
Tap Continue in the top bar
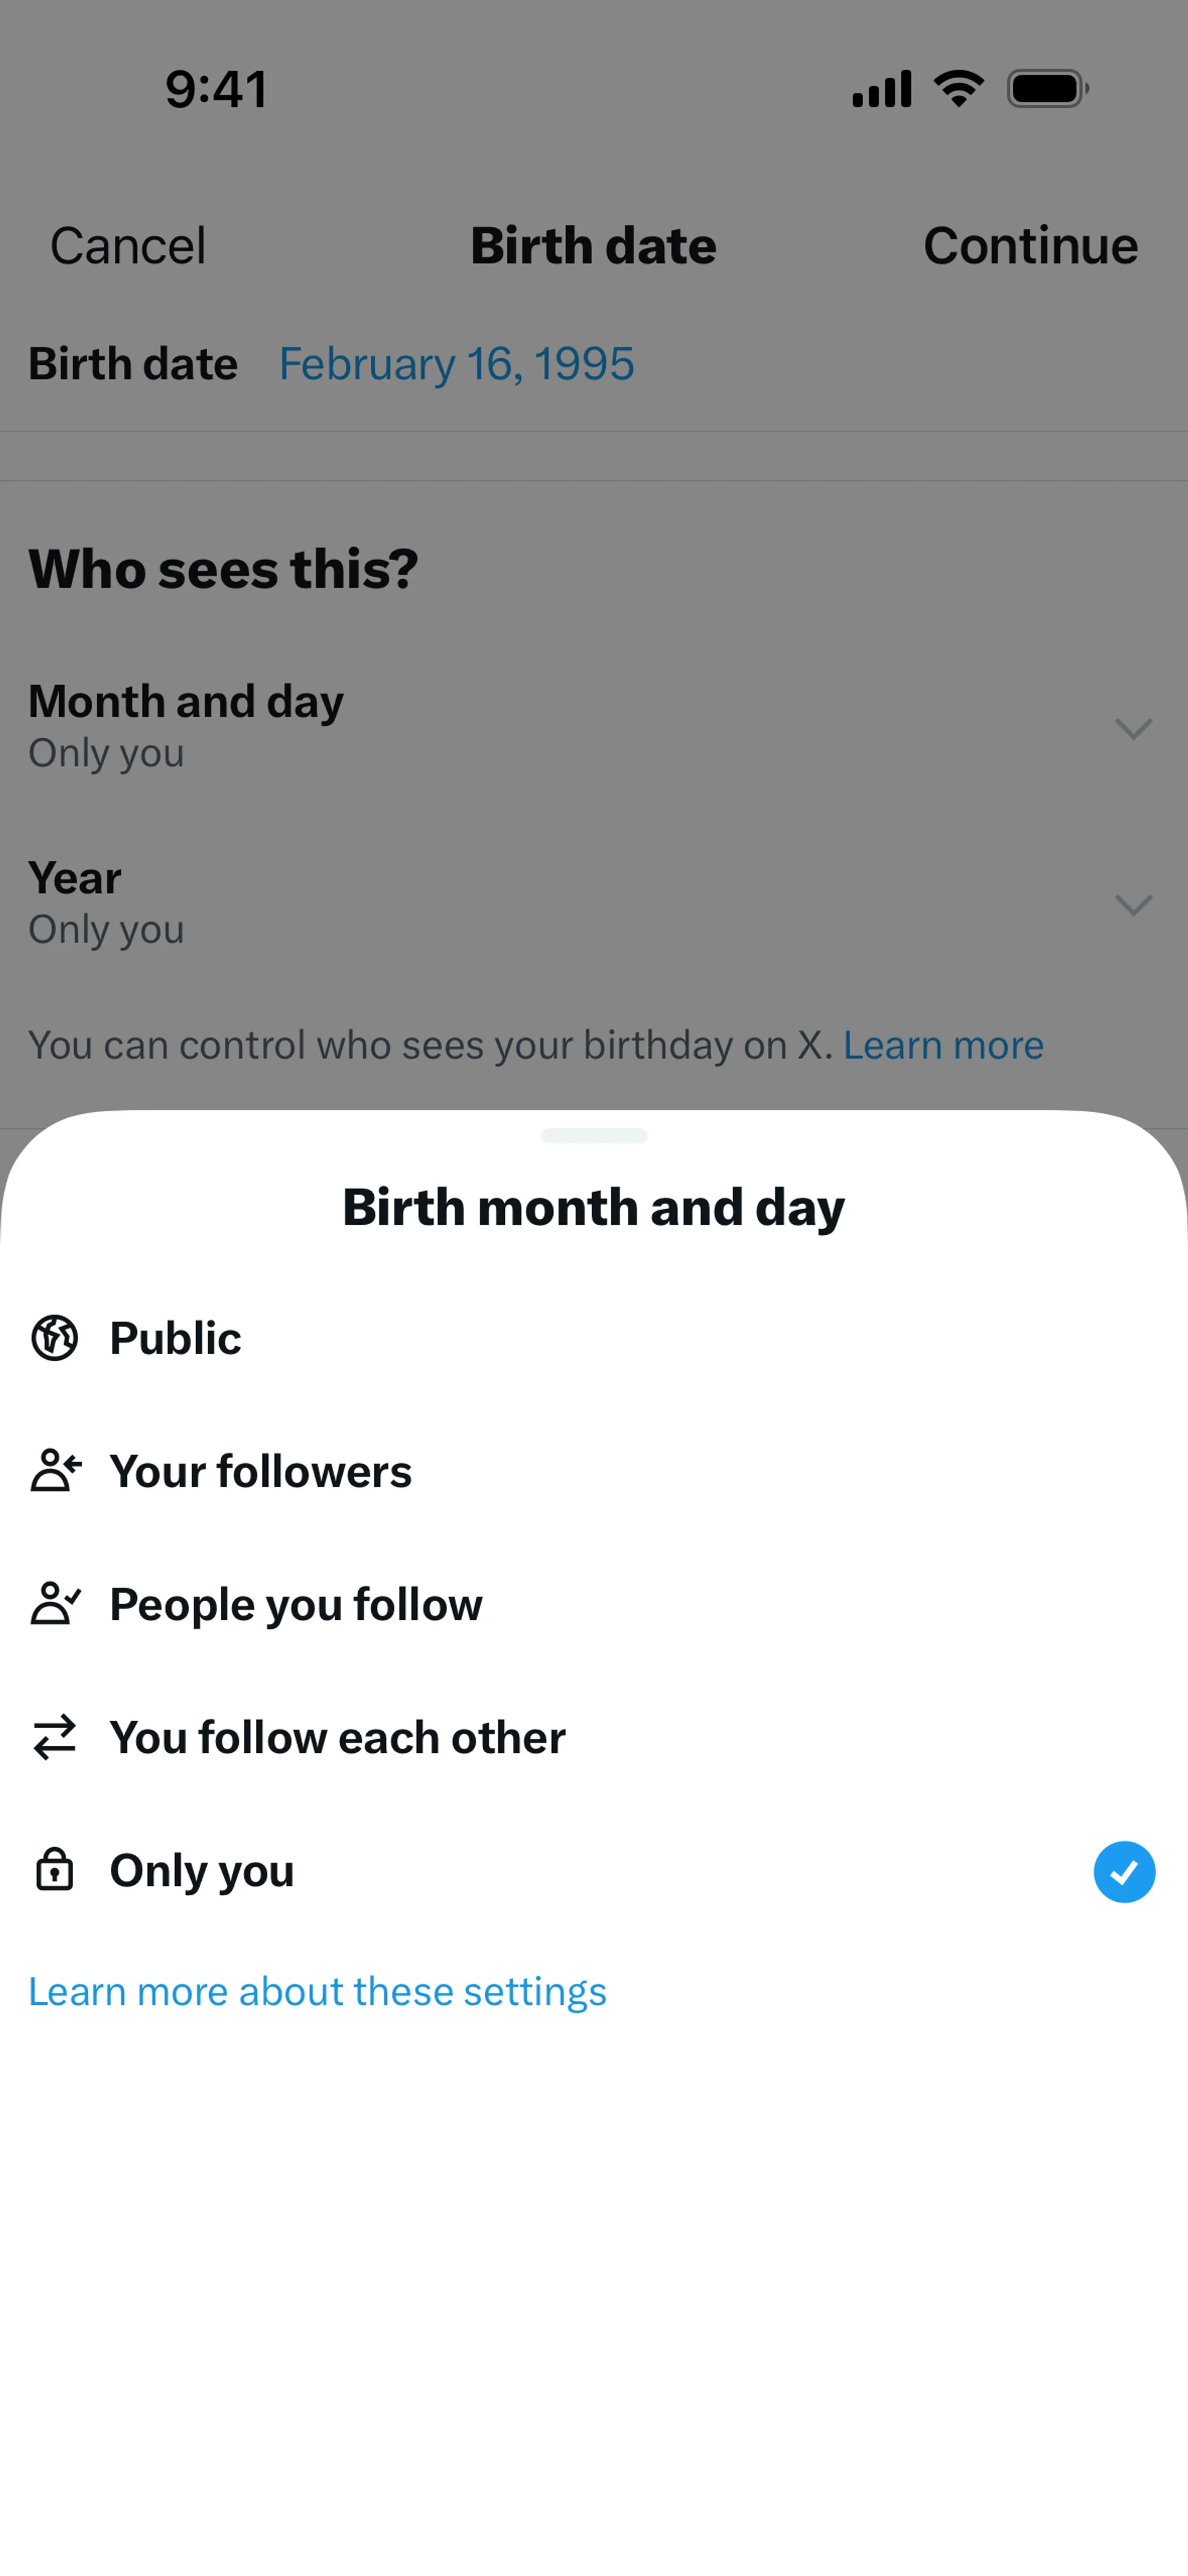tap(1030, 246)
